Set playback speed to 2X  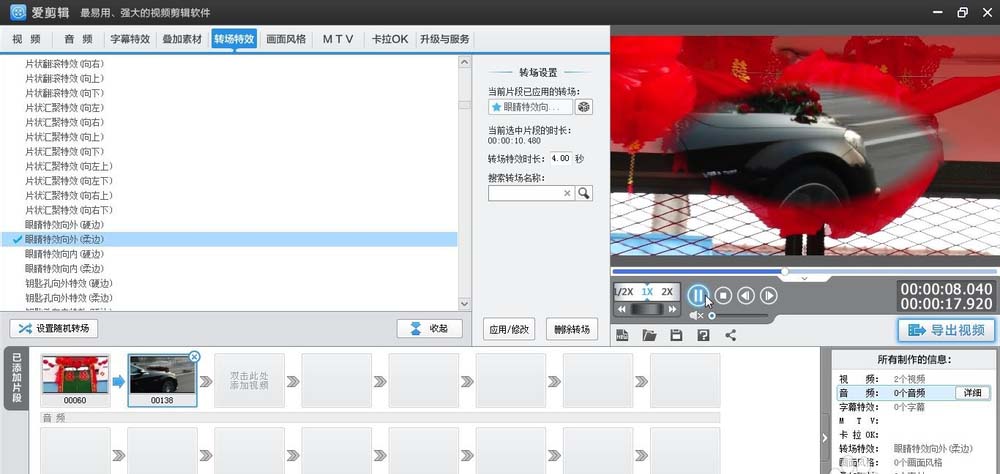pos(667,292)
